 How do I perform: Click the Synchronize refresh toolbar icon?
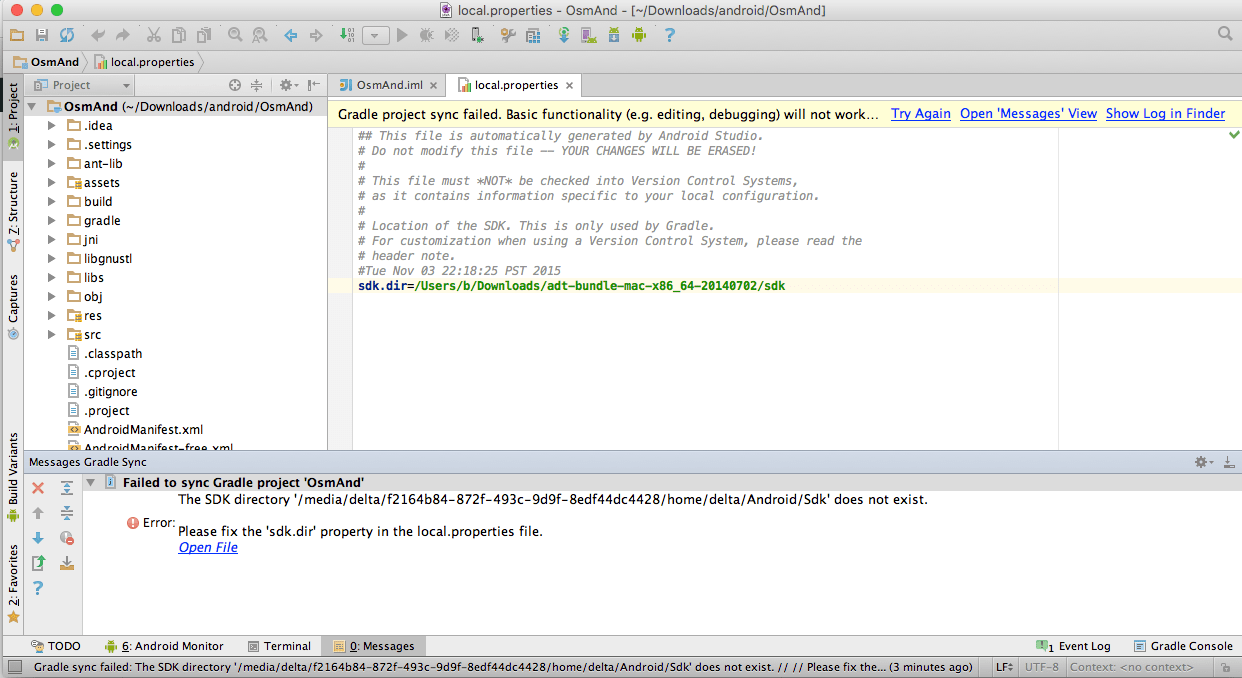coord(66,35)
